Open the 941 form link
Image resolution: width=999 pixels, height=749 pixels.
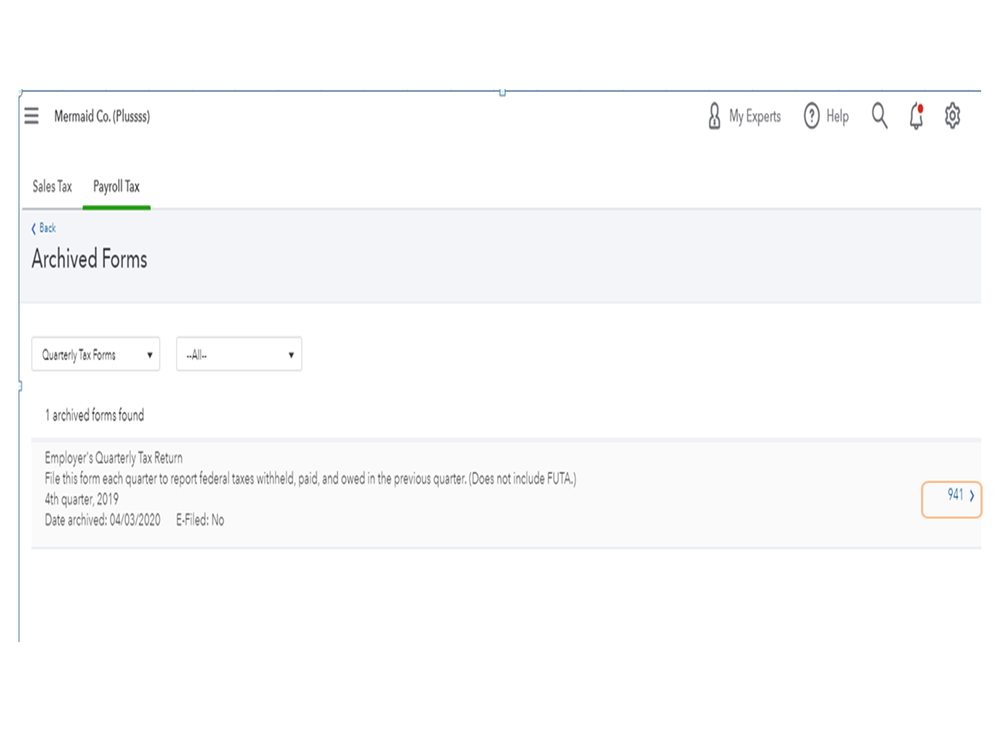[955, 495]
